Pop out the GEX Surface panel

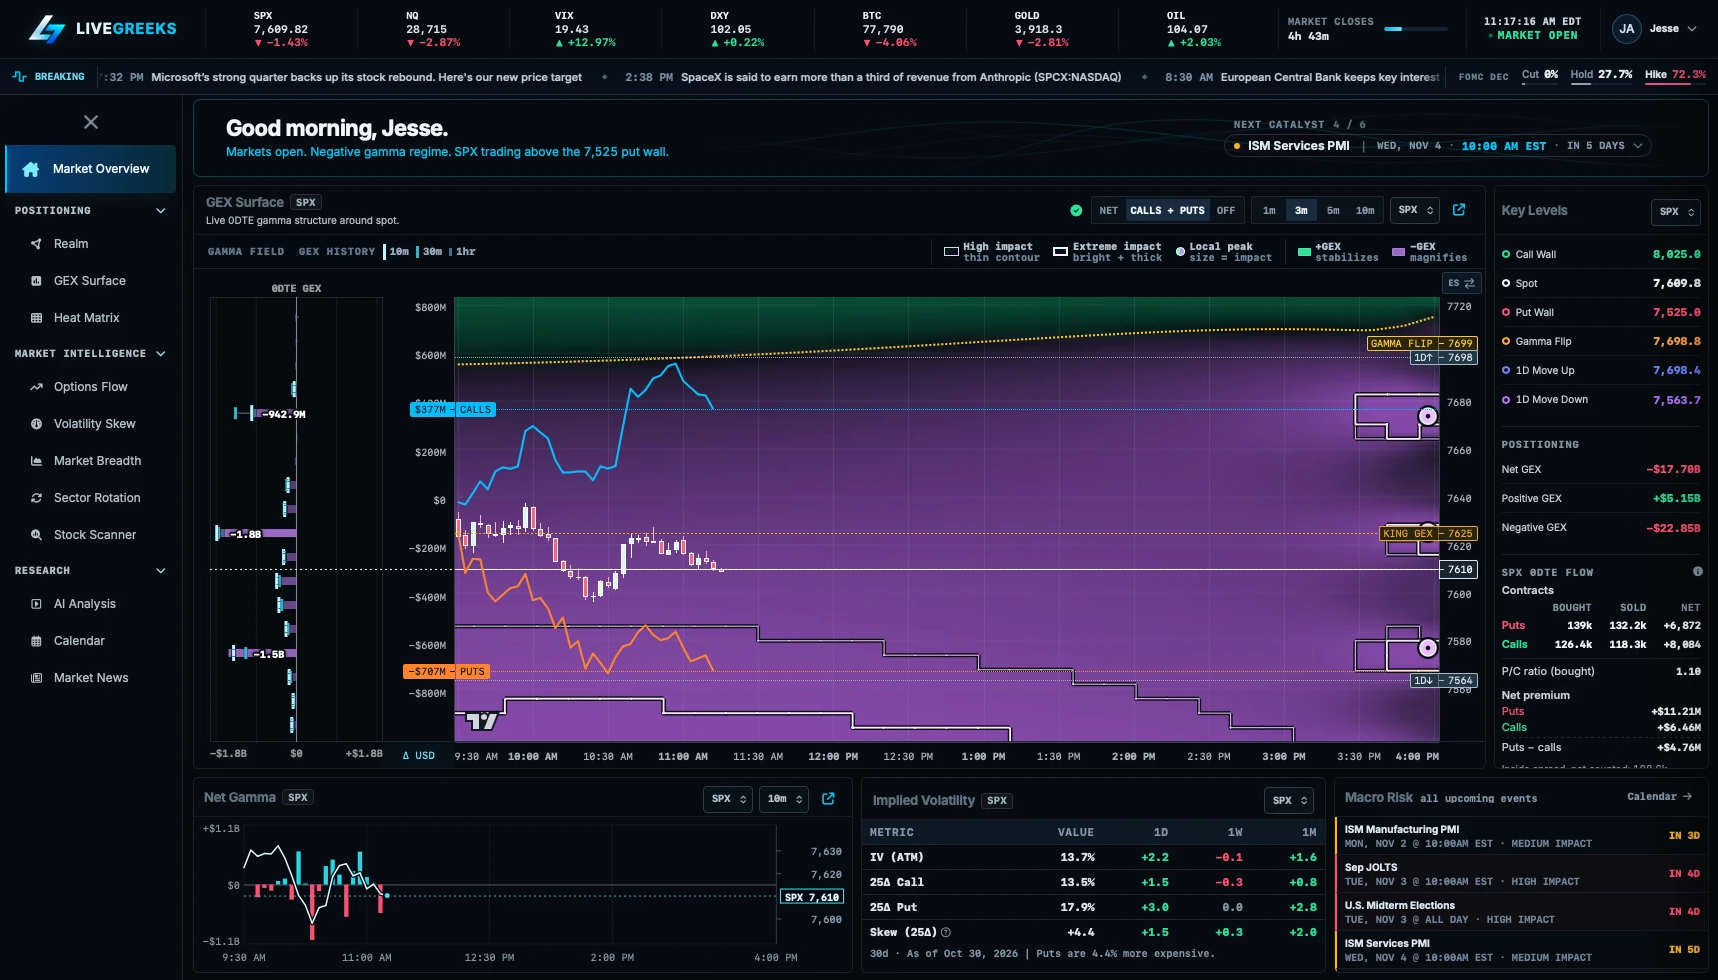pos(1459,210)
